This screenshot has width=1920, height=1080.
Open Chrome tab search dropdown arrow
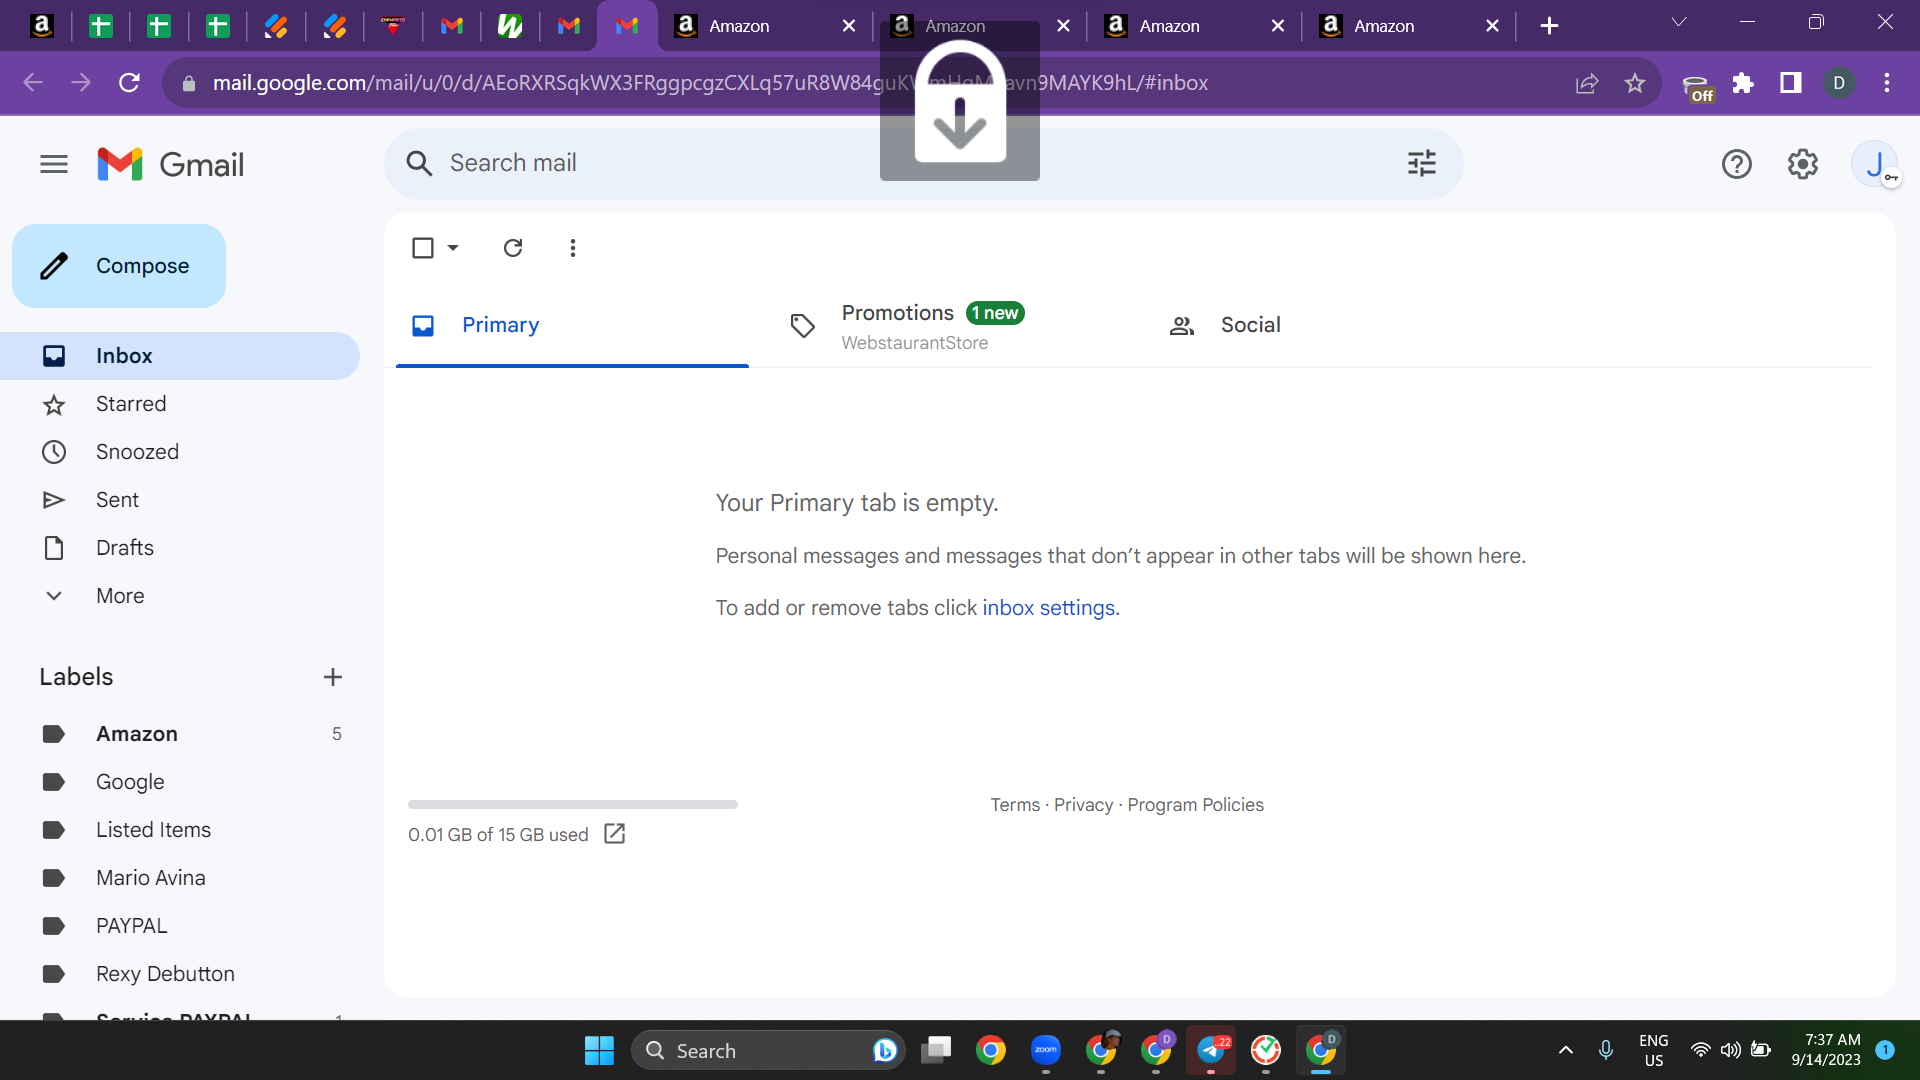pos(1679,22)
